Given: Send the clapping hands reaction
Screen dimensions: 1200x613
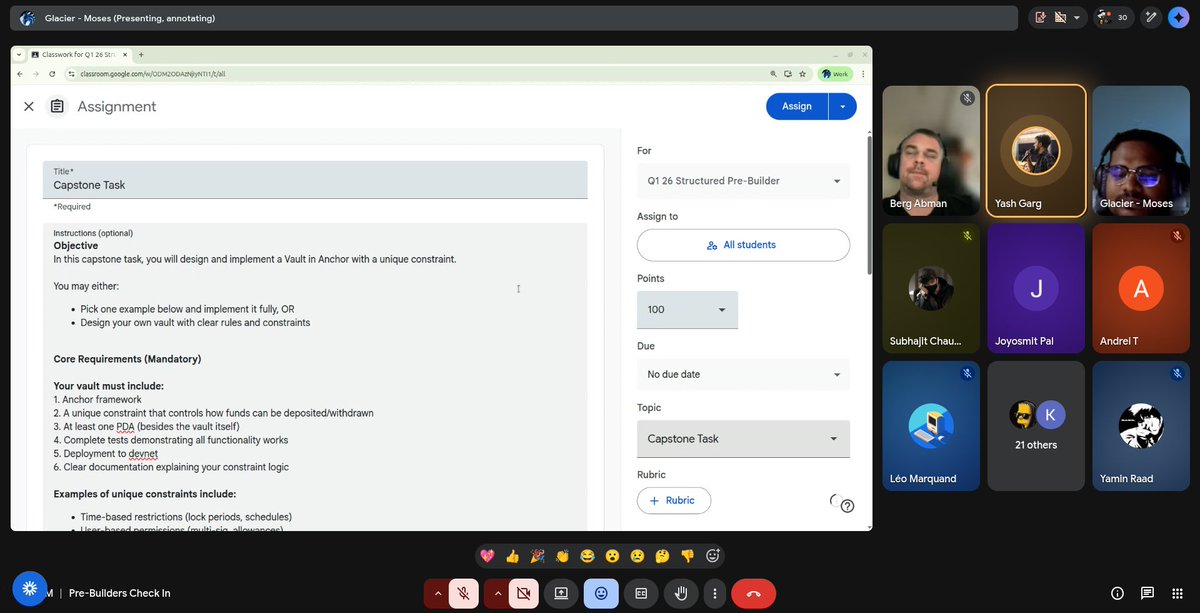Looking at the screenshot, I should tap(562, 556).
